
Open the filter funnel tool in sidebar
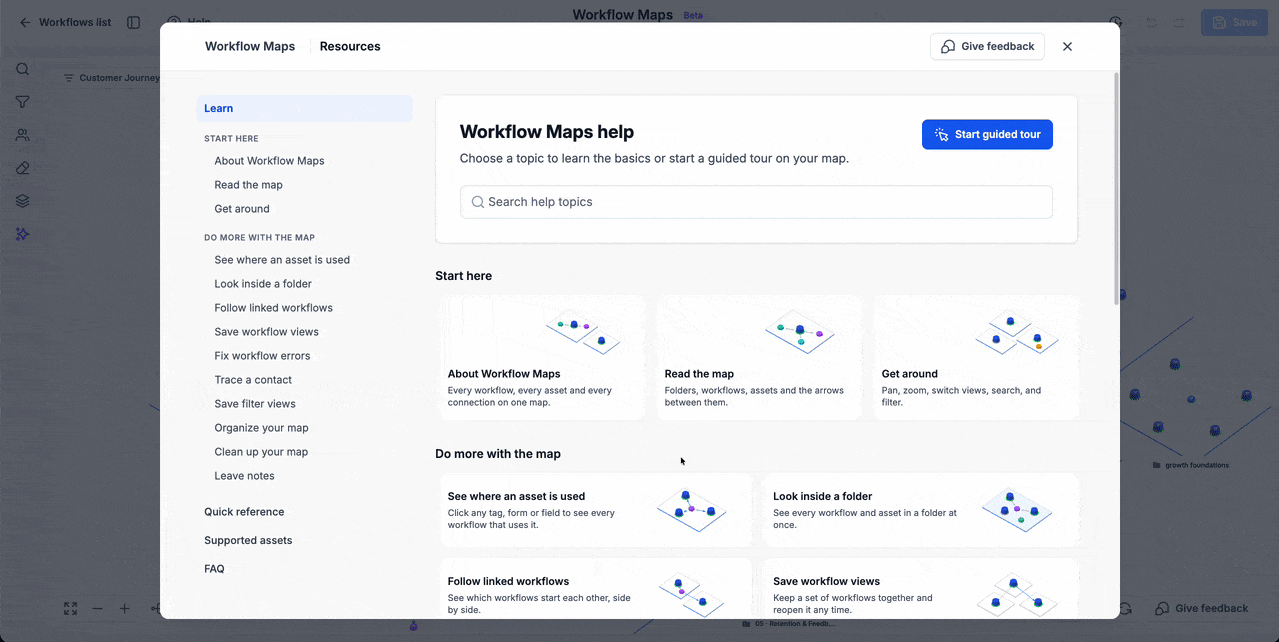[22, 102]
